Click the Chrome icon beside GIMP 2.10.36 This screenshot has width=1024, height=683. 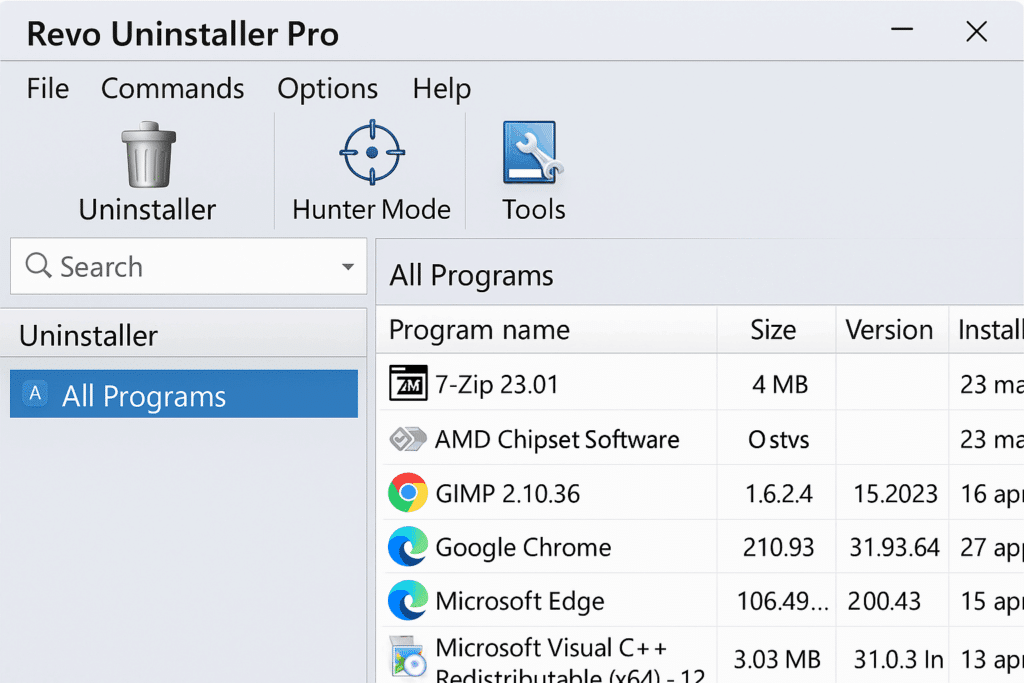(408, 492)
